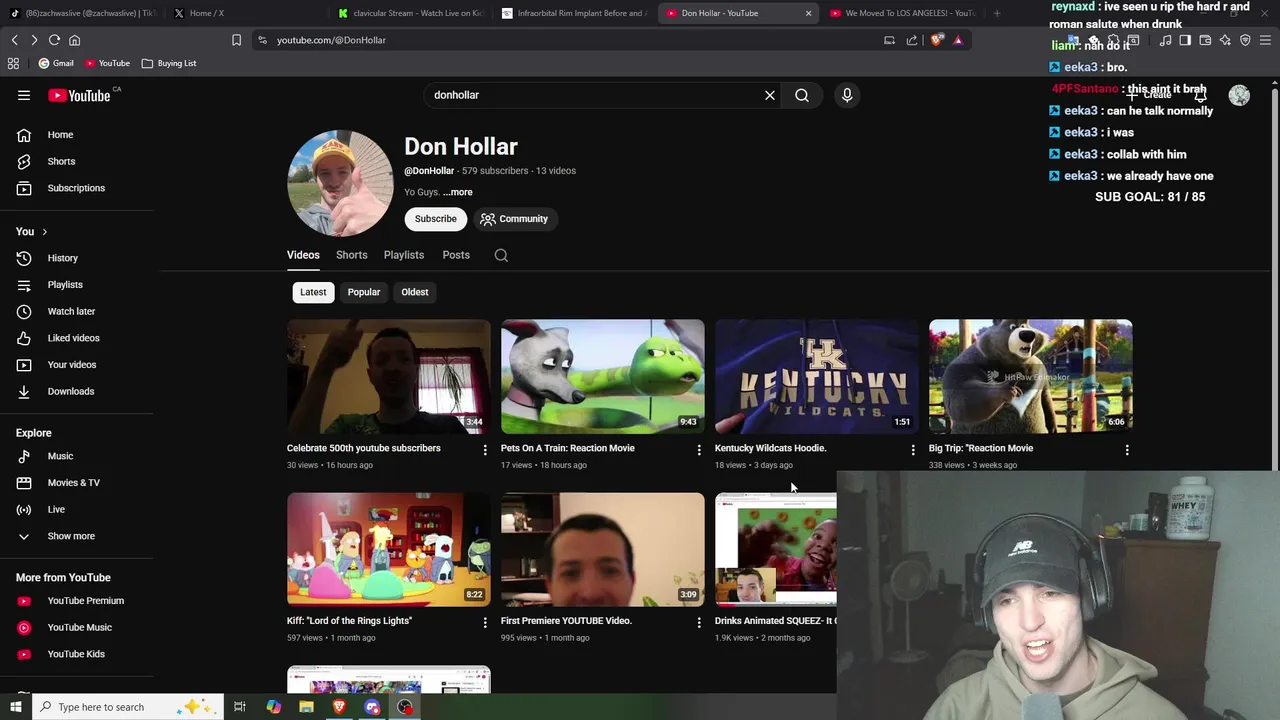Open the Buying List bookmark folder
The image size is (1280, 720).
tap(169, 63)
